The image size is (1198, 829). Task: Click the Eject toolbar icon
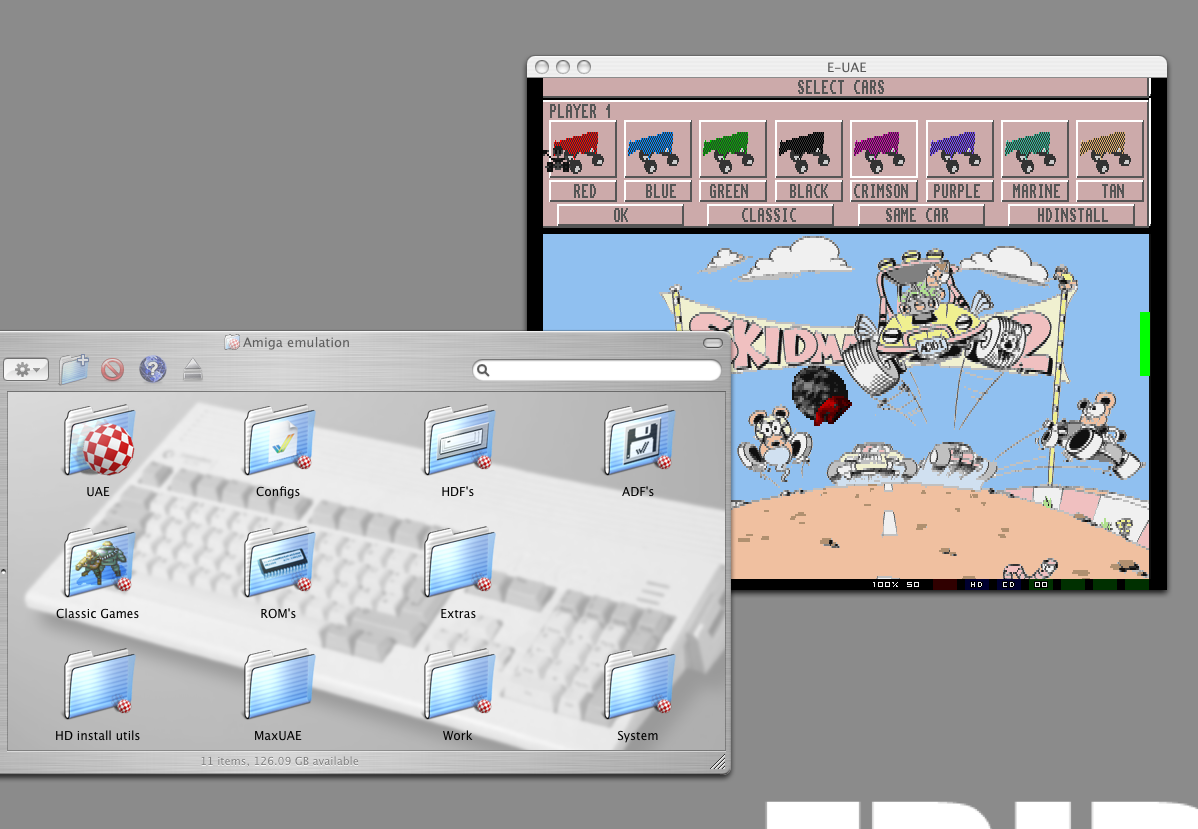193,370
